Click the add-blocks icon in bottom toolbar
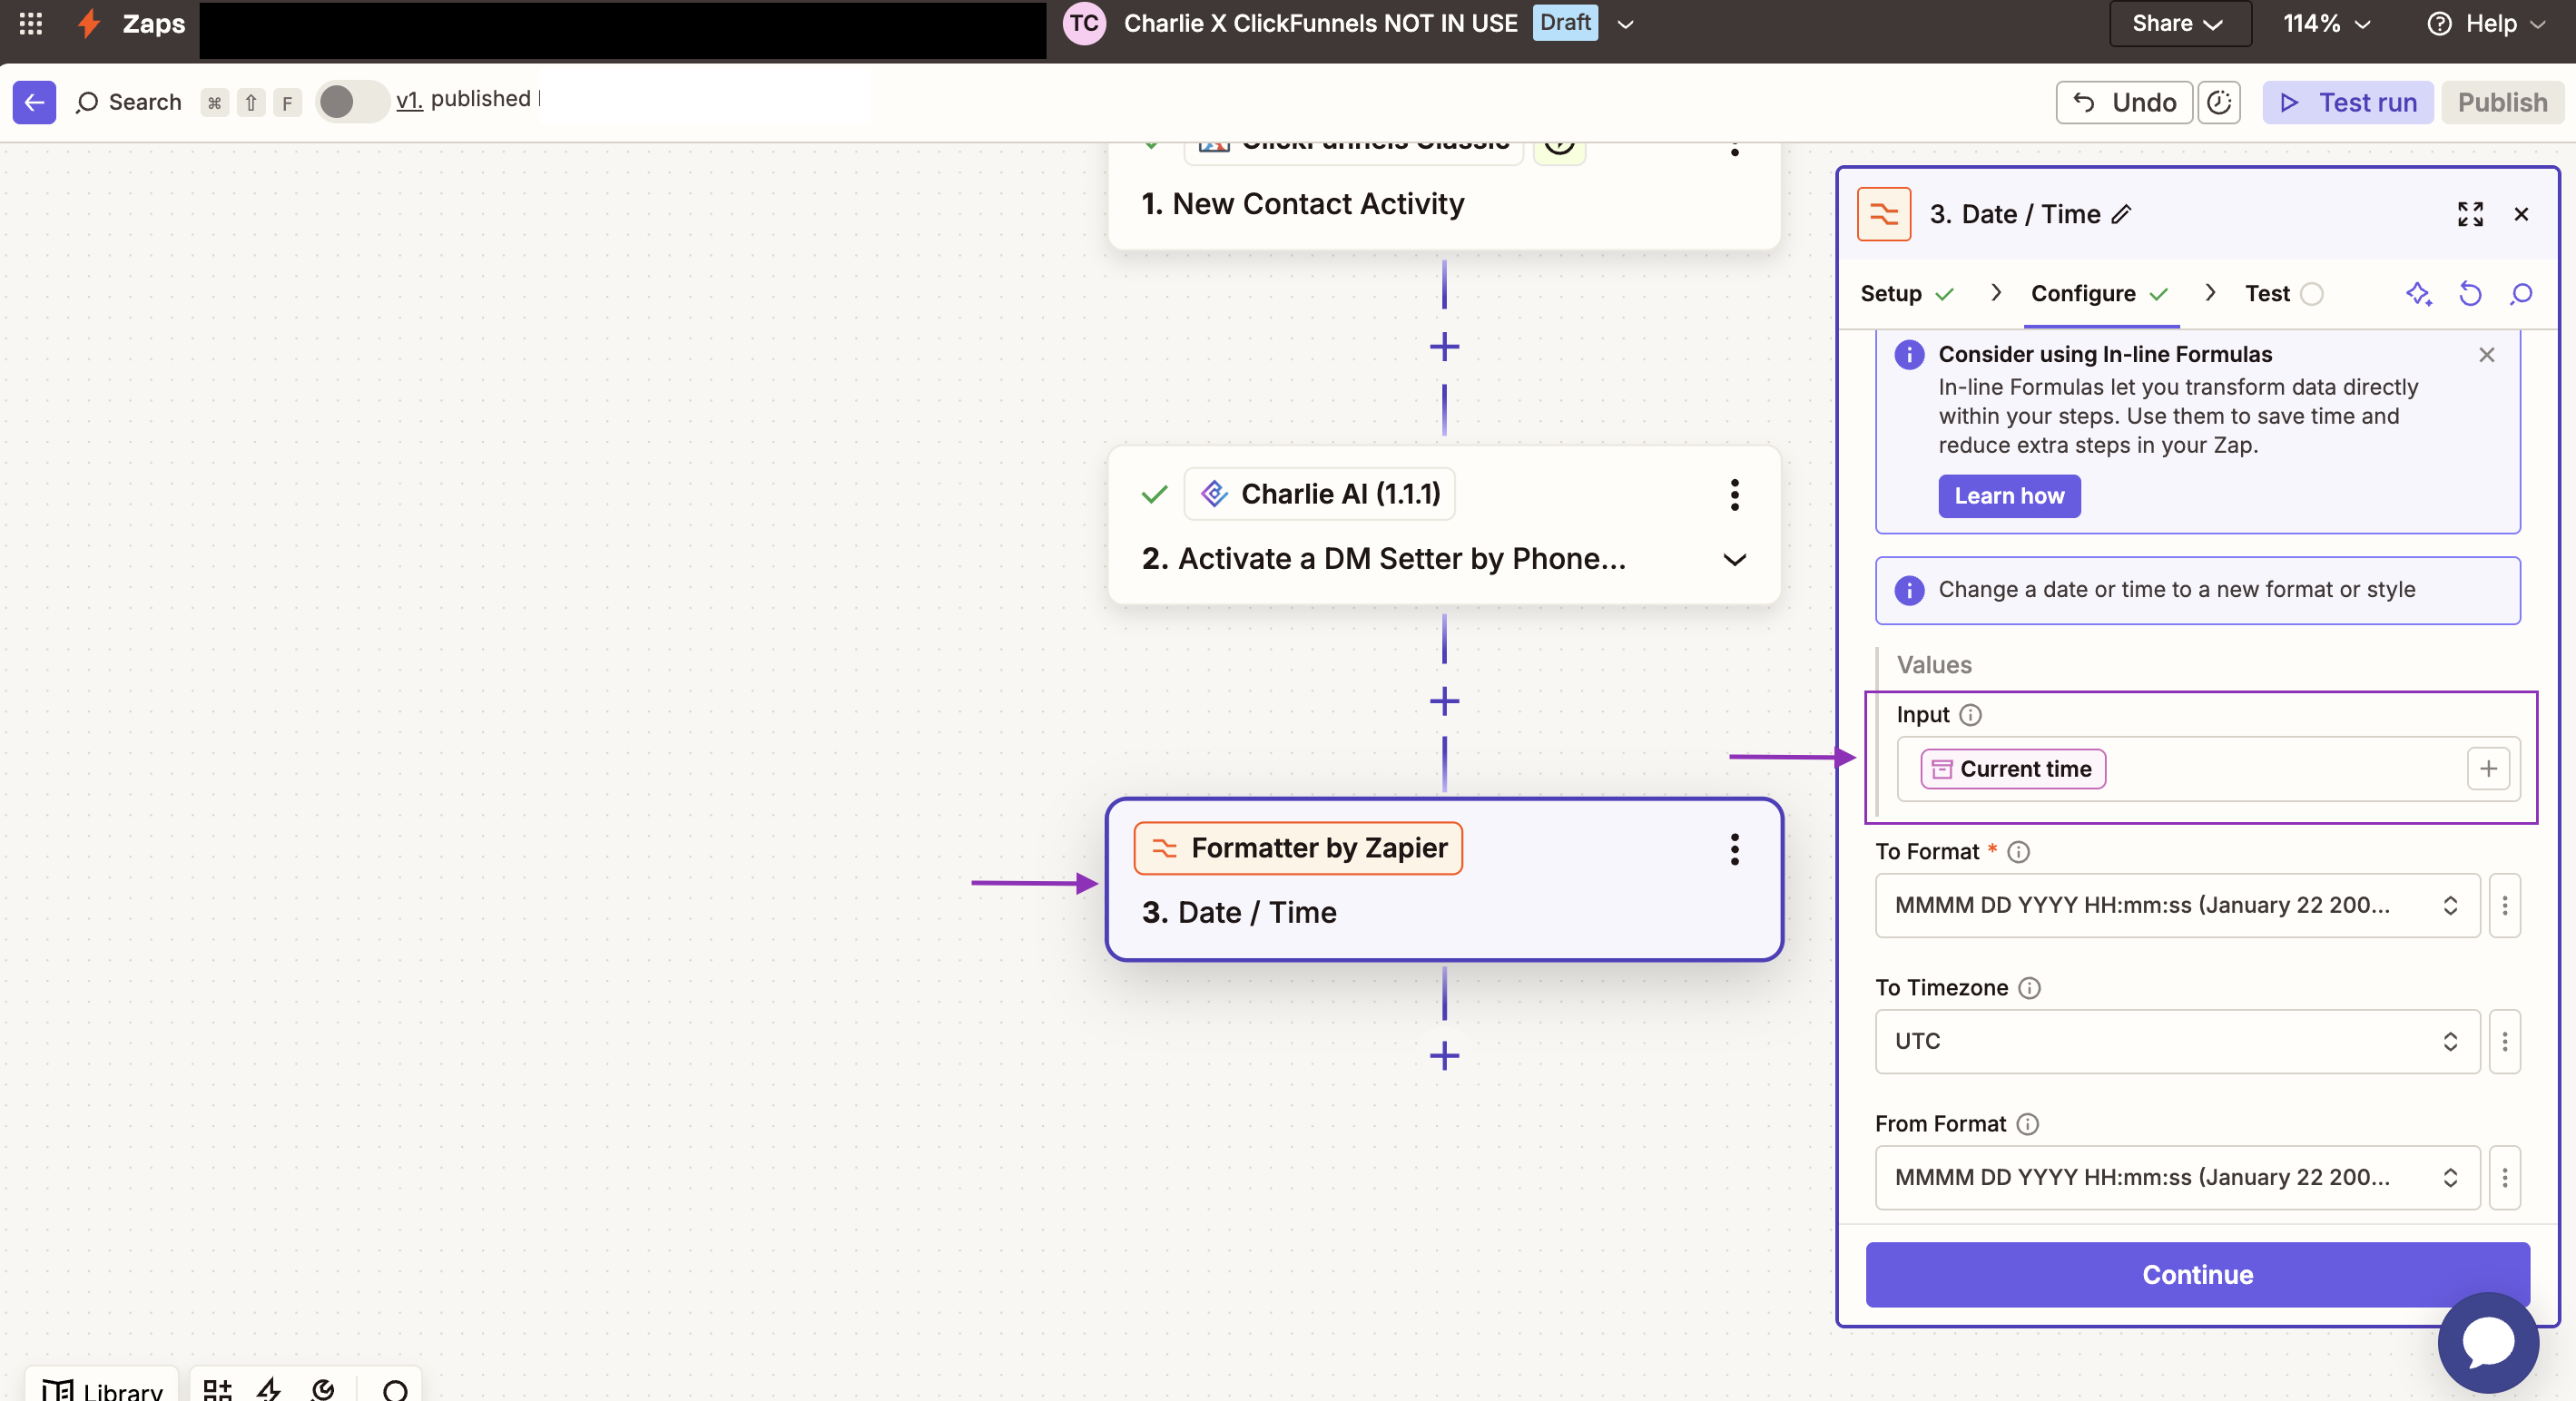This screenshot has width=2576, height=1401. pyautogui.click(x=217, y=1390)
